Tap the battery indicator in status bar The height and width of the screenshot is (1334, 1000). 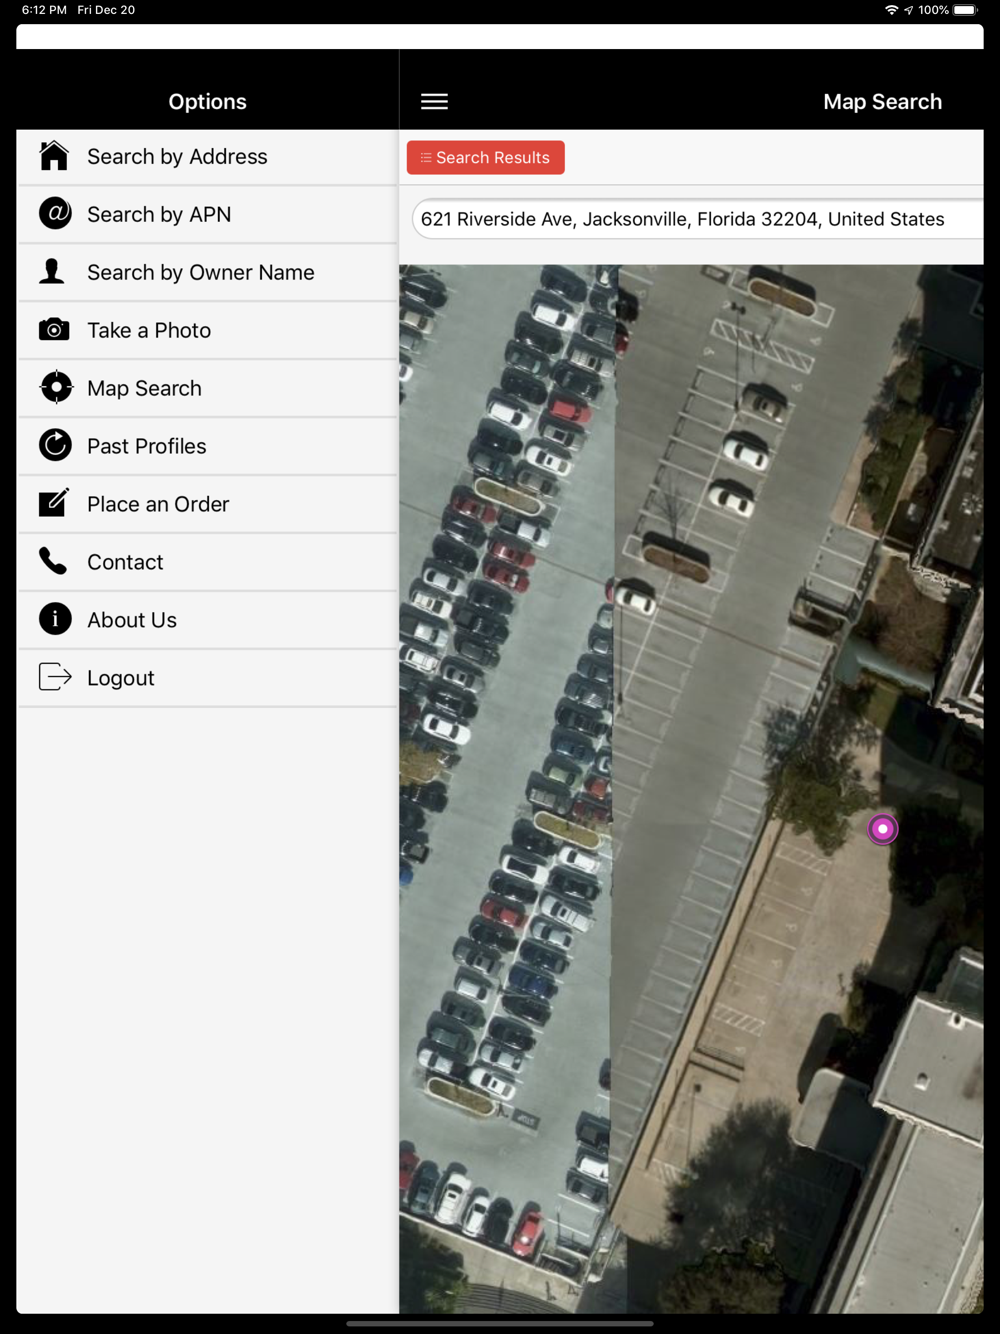(965, 10)
